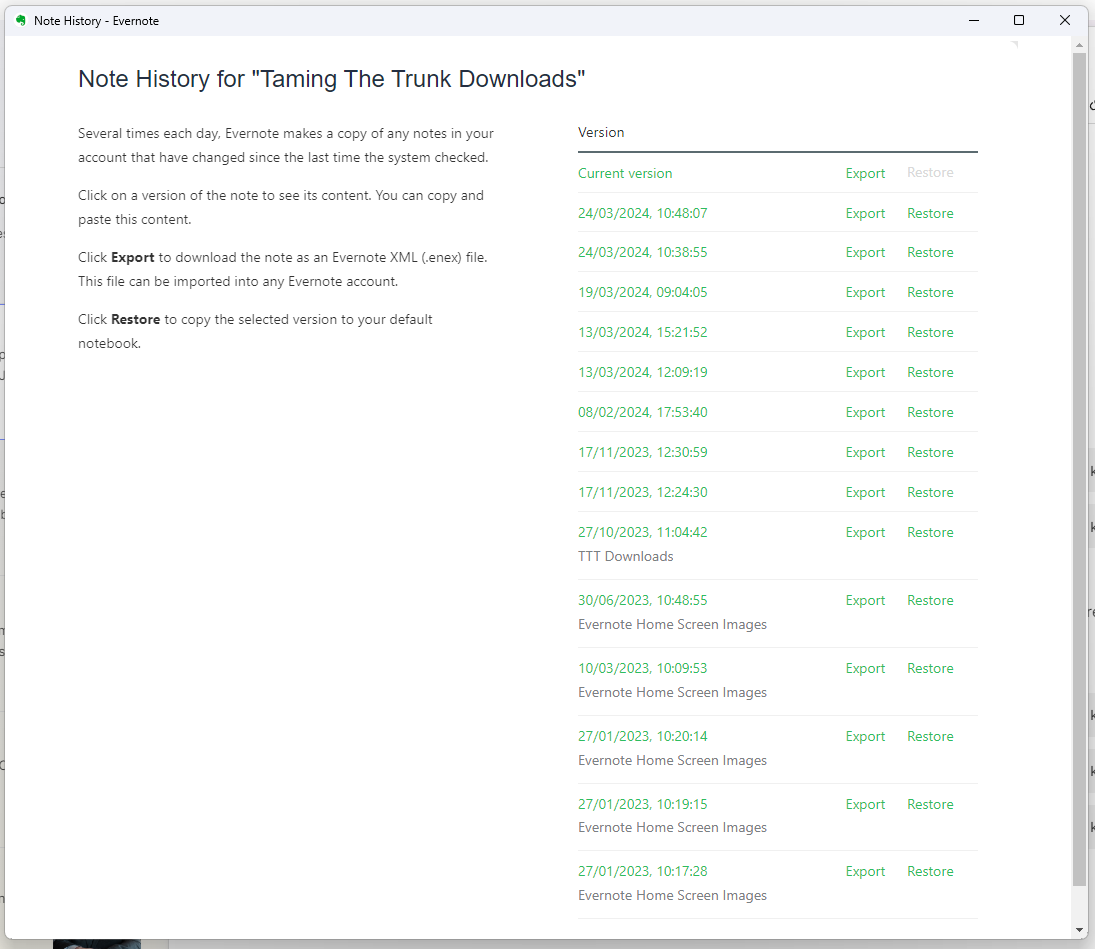This screenshot has width=1095, height=949.
Task: Export version 27/01/2023, 10:17:28
Action: (865, 871)
